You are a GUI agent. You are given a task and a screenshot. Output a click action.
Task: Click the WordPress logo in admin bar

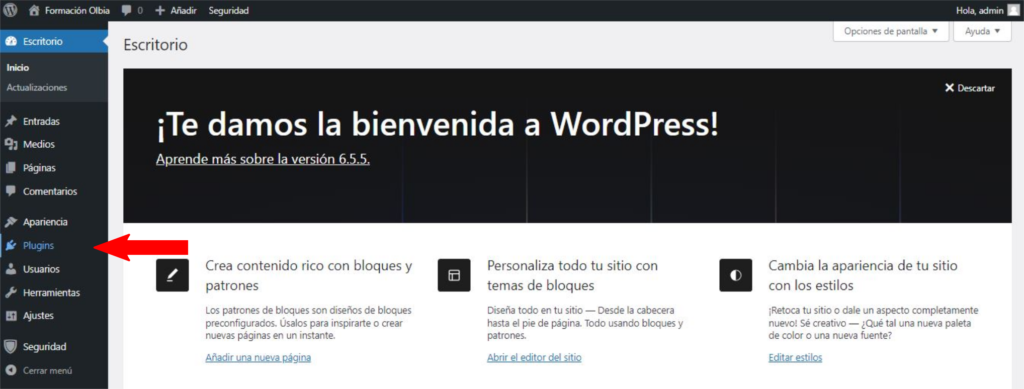point(10,10)
